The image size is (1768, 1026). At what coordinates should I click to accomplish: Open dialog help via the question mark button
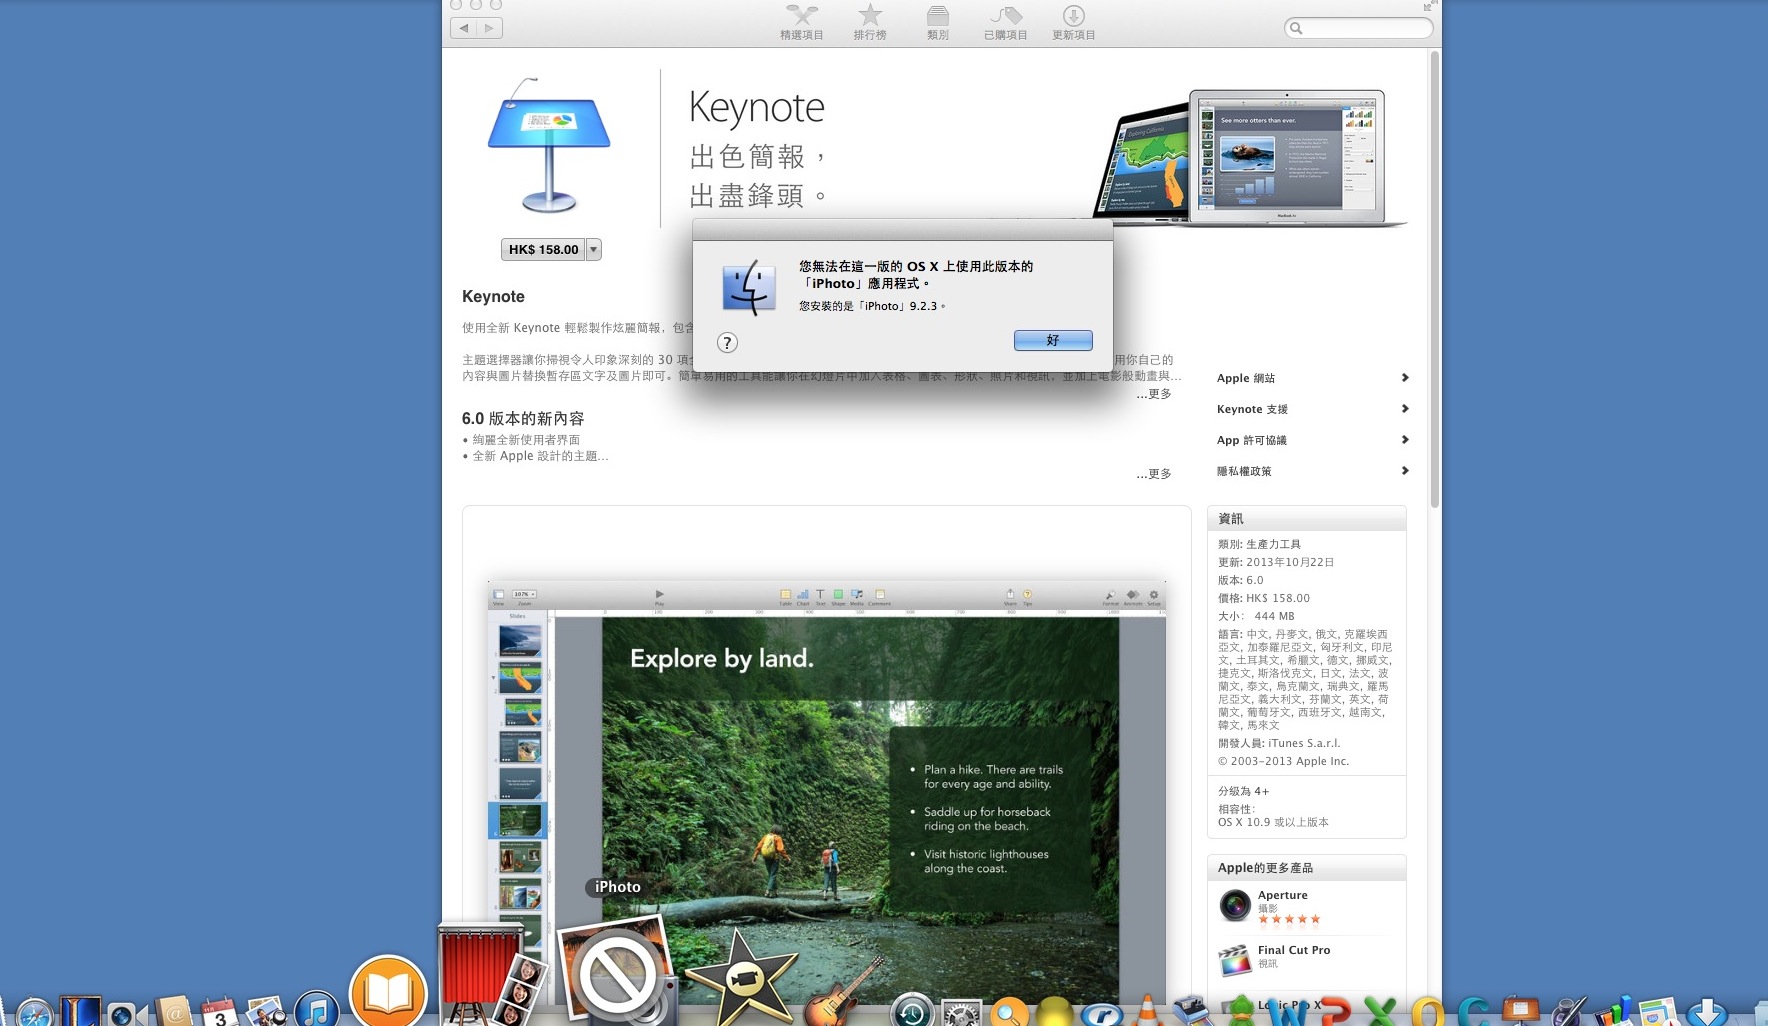pyautogui.click(x=727, y=343)
